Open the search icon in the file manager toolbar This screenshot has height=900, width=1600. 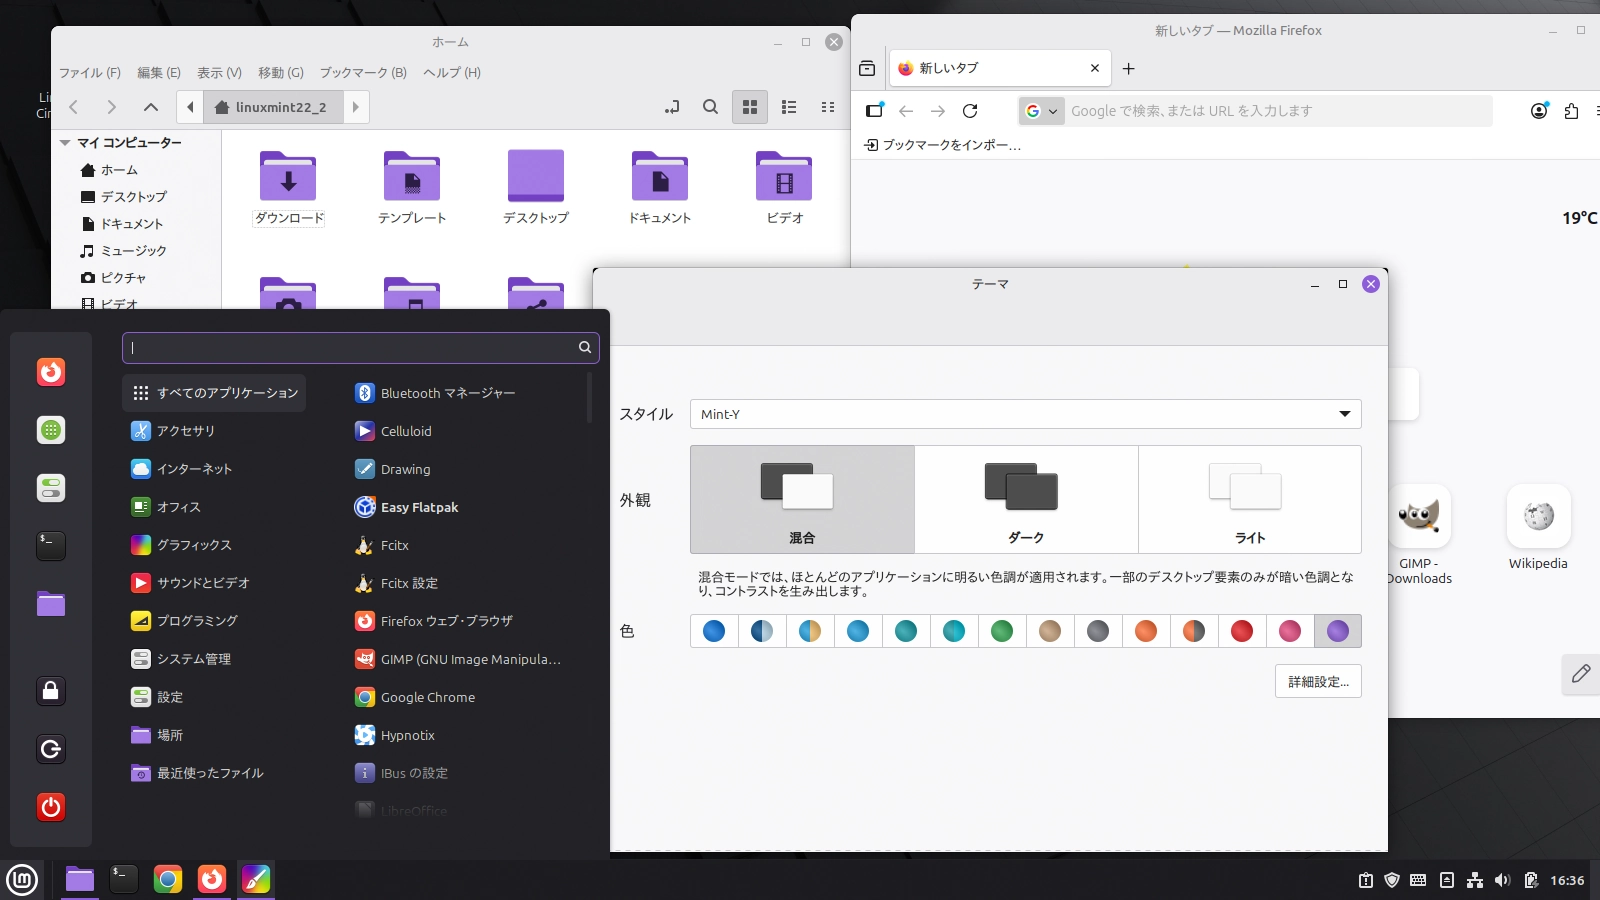710,107
